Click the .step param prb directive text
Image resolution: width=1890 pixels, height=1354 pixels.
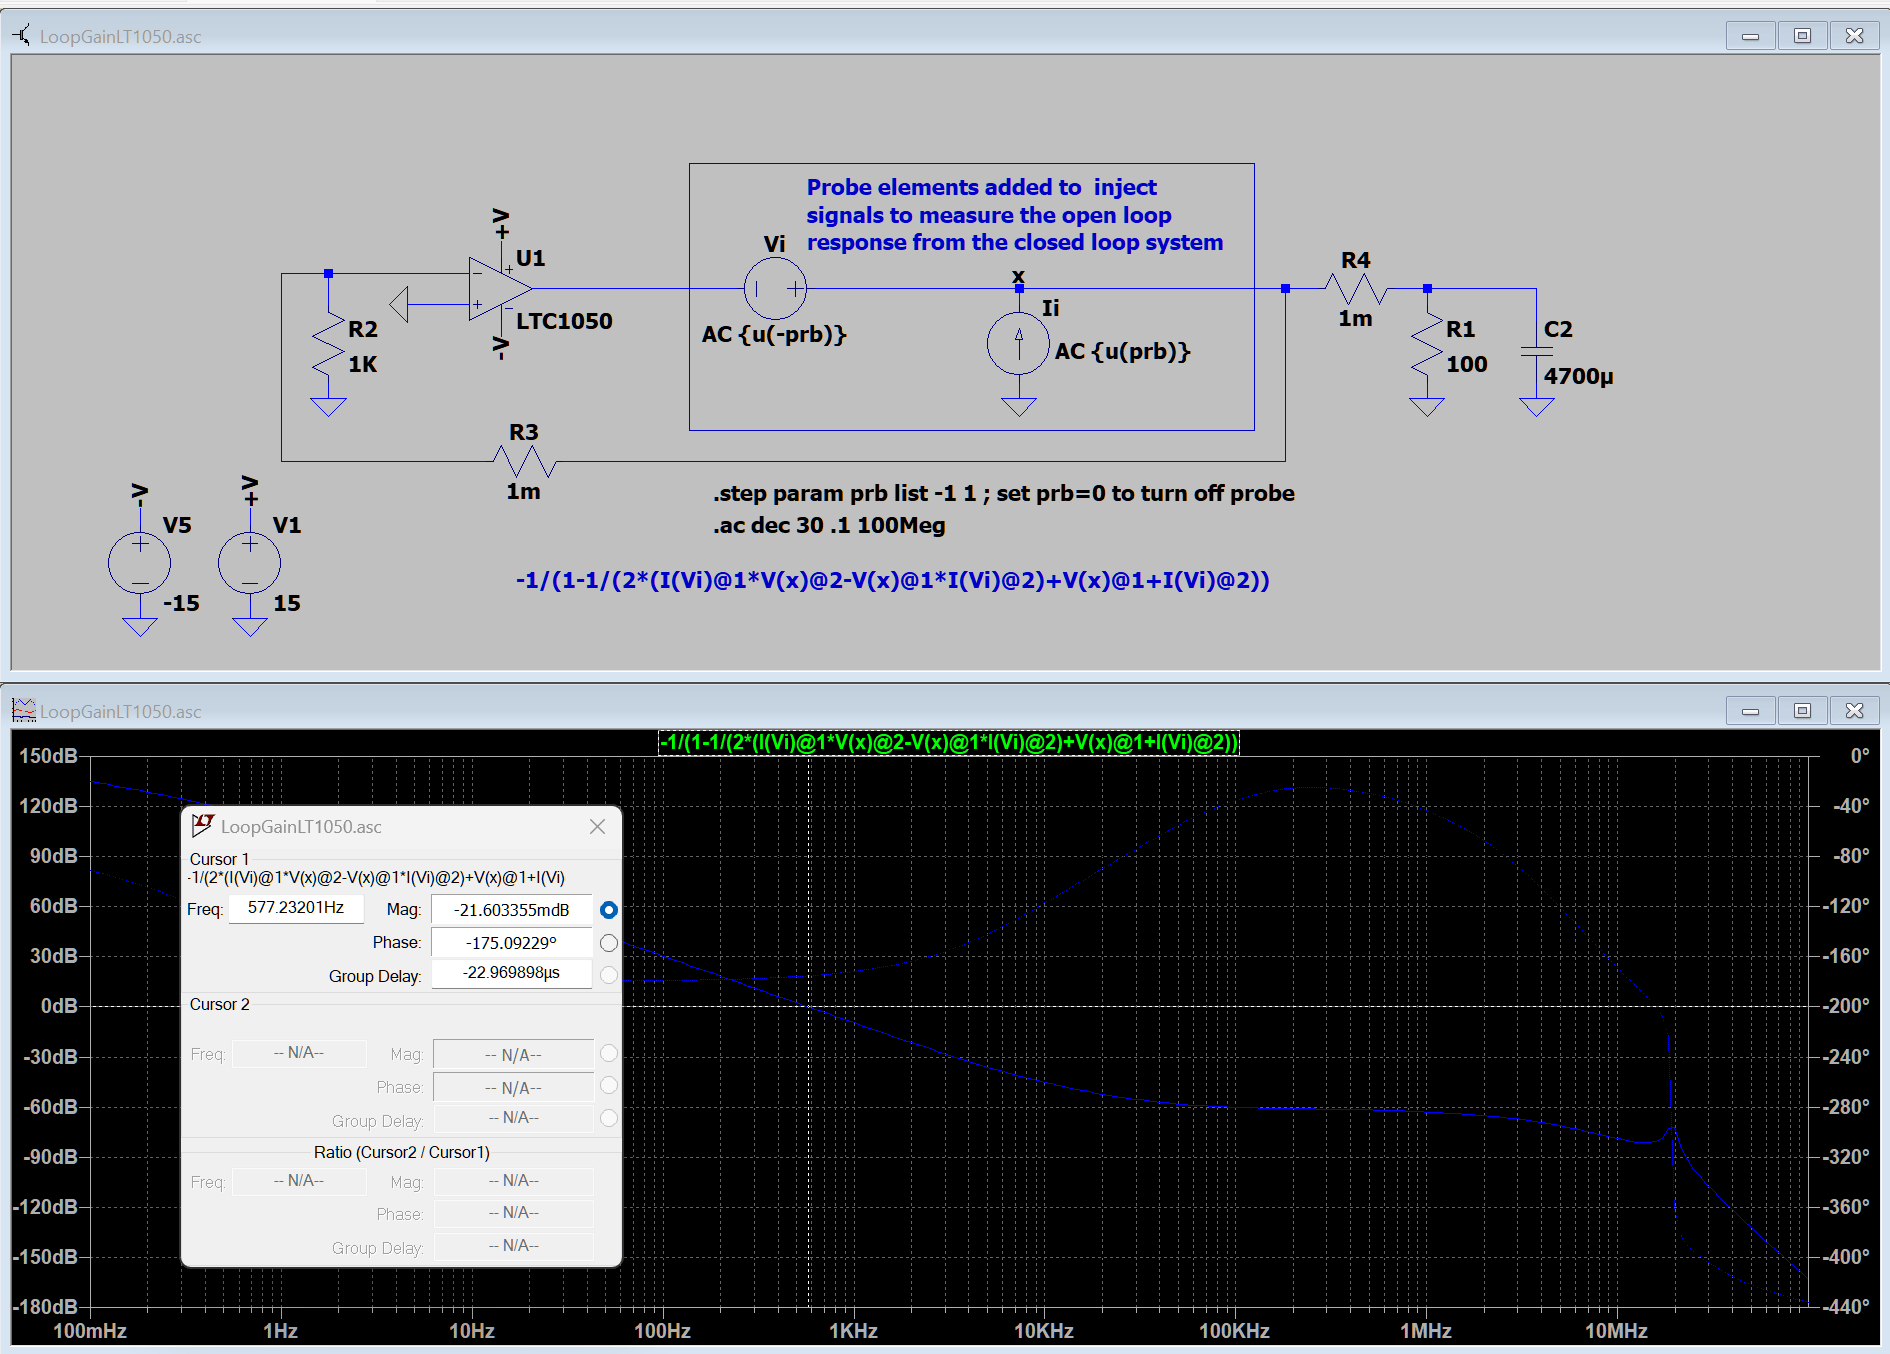(x=1003, y=493)
